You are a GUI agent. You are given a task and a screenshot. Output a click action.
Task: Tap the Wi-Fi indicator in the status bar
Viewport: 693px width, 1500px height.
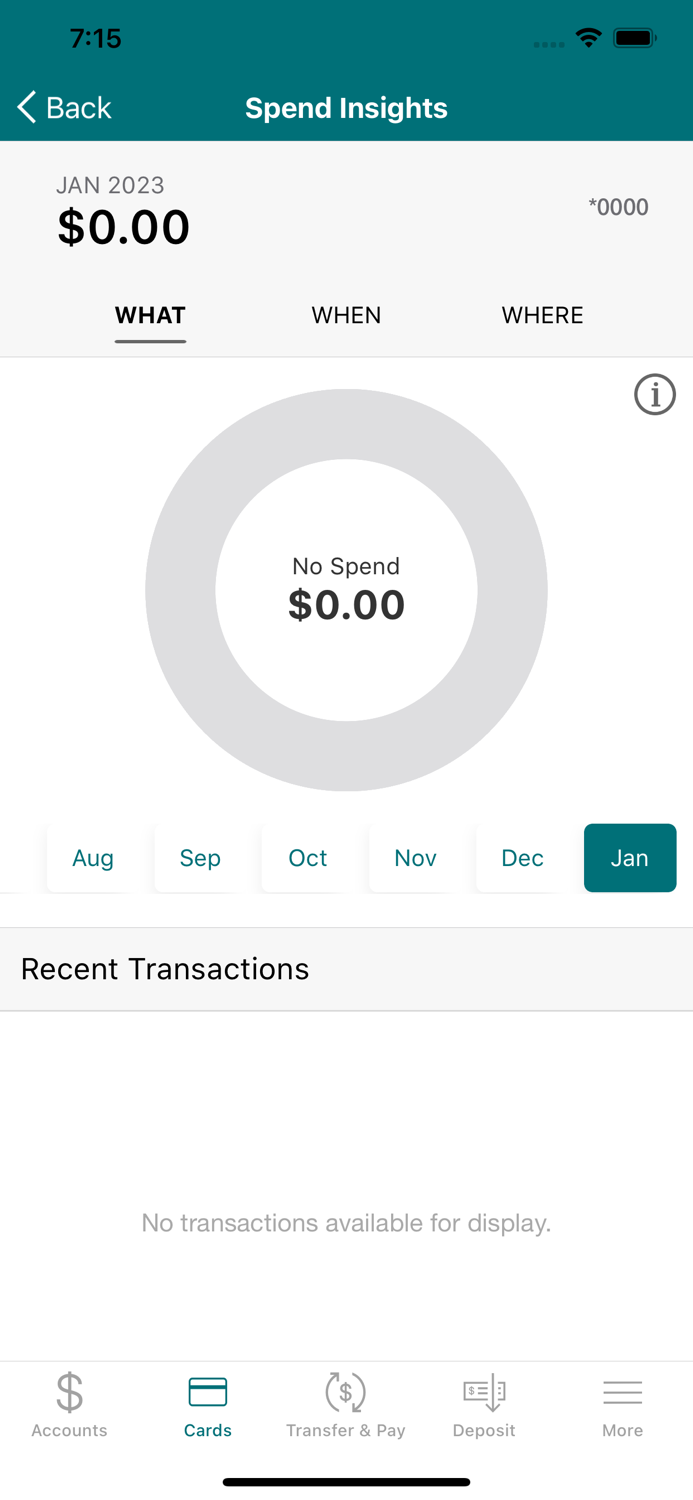point(588,38)
